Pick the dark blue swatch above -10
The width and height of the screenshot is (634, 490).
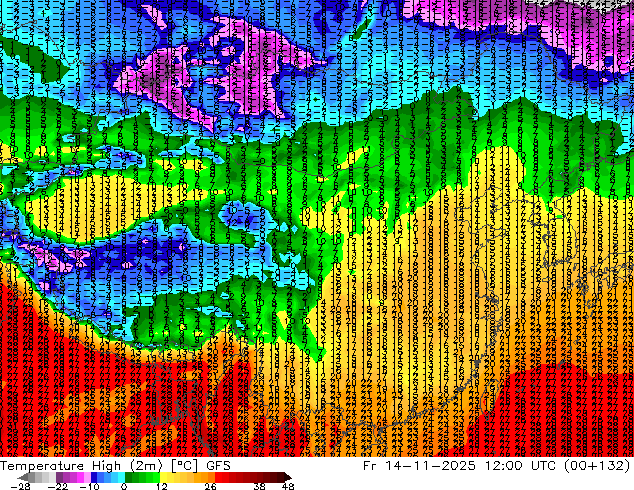coord(94,477)
